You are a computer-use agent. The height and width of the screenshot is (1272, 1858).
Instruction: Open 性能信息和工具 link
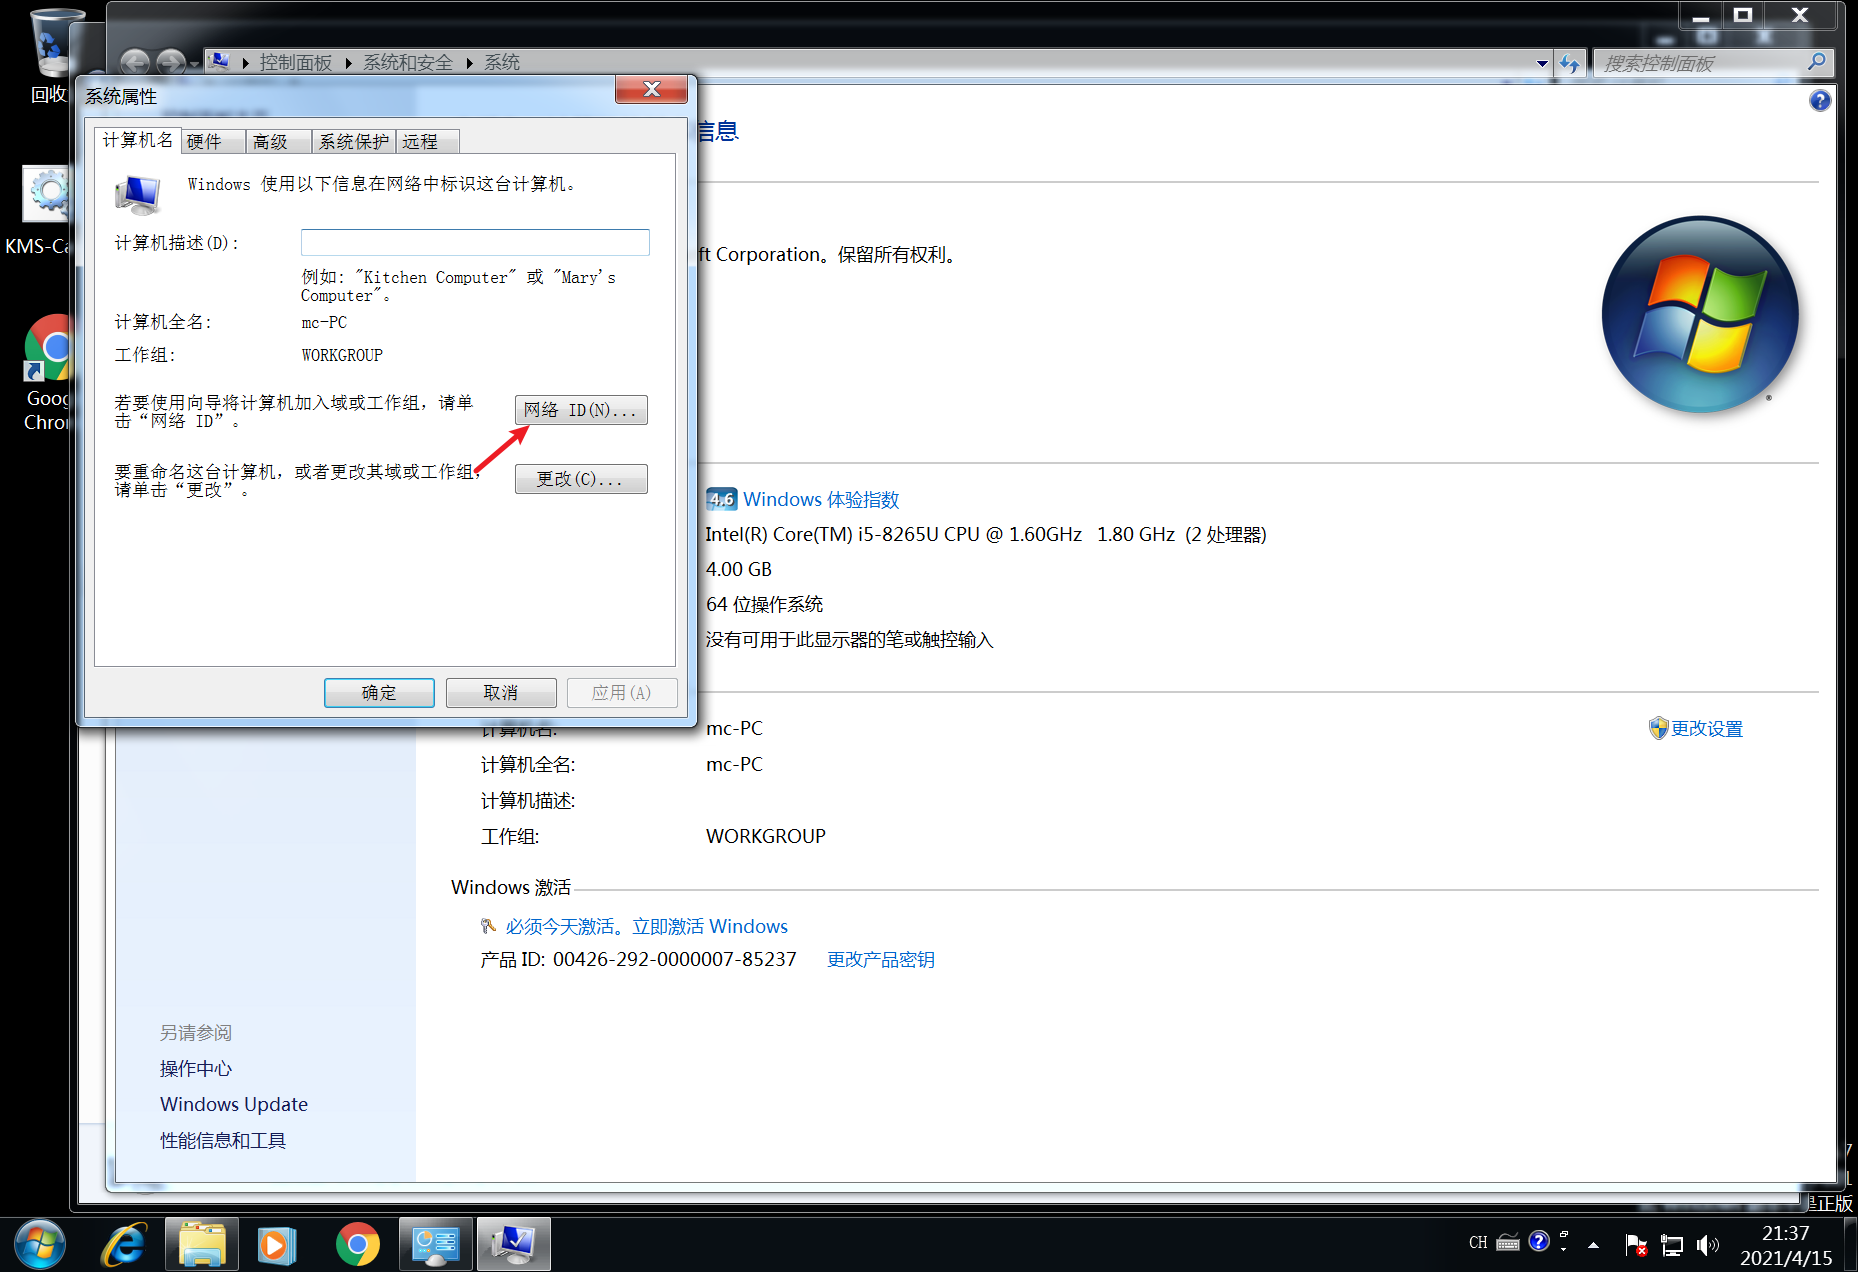[223, 1140]
